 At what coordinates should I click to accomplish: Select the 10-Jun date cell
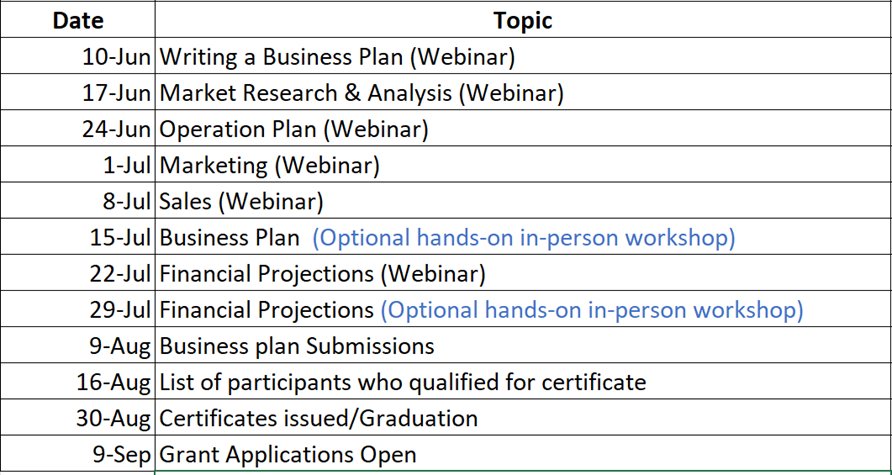coord(116,57)
